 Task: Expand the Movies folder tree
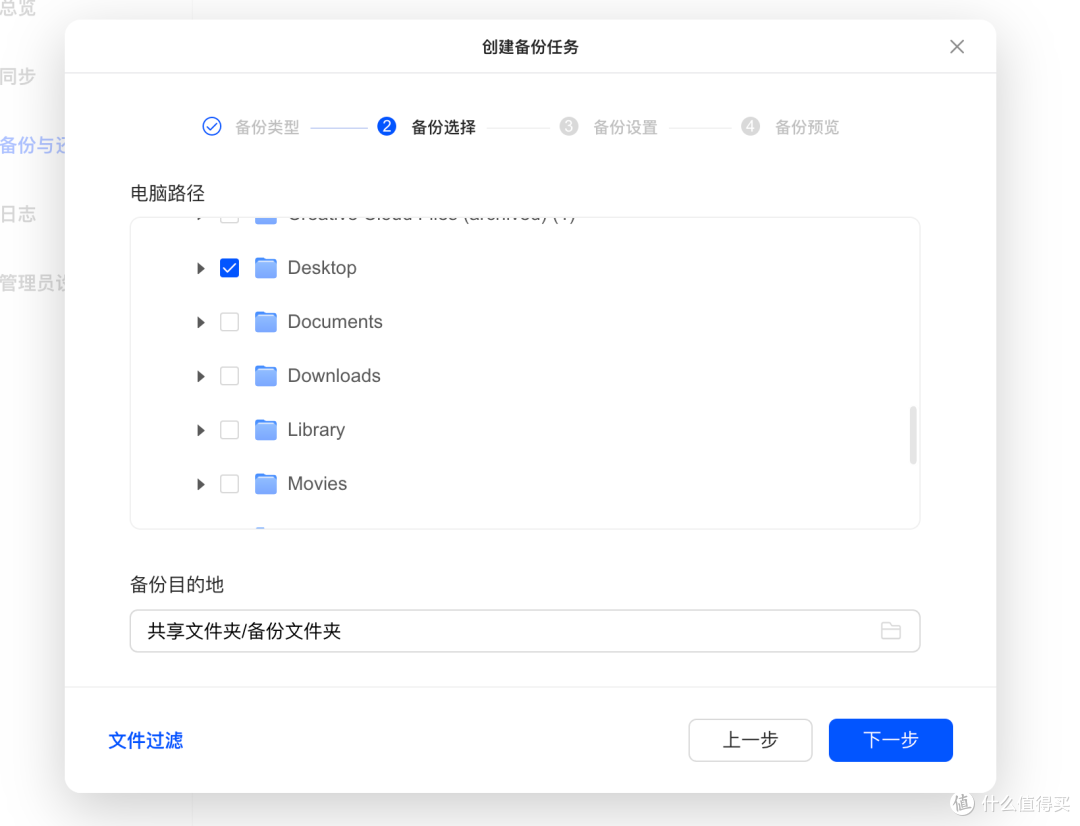point(200,484)
